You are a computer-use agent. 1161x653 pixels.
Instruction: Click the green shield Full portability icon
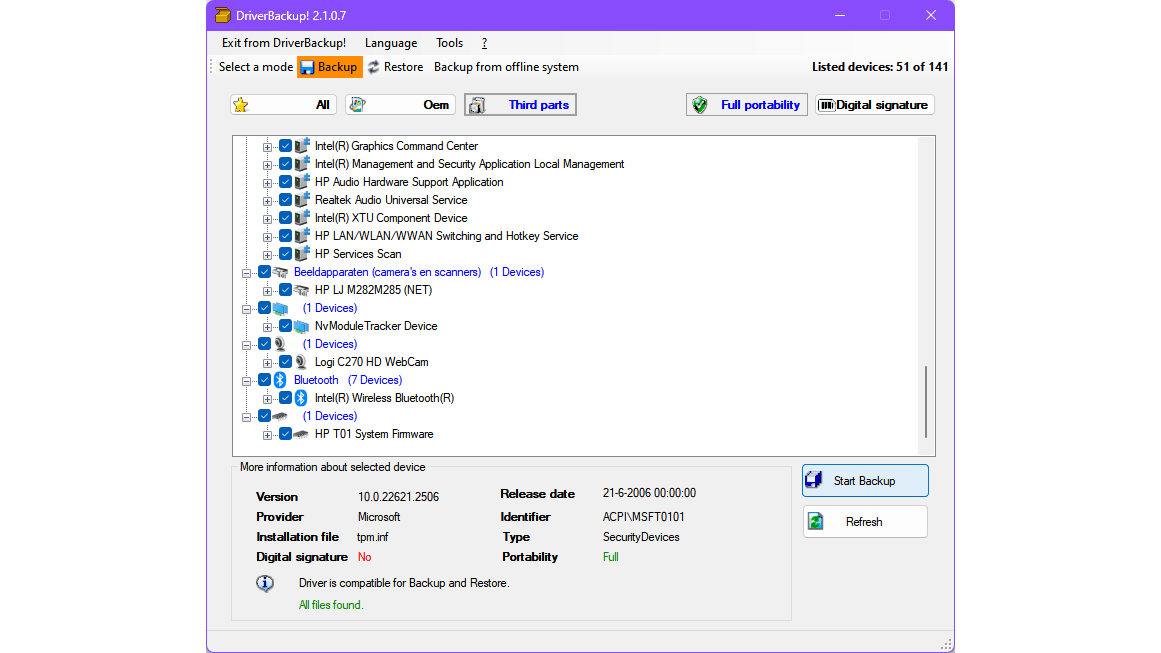click(x=700, y=105)
